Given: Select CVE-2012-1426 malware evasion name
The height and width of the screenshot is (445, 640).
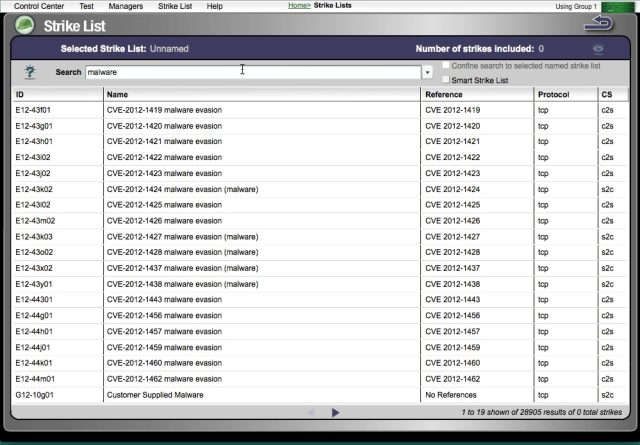Looking at the screenshot, I should [164, 221].
